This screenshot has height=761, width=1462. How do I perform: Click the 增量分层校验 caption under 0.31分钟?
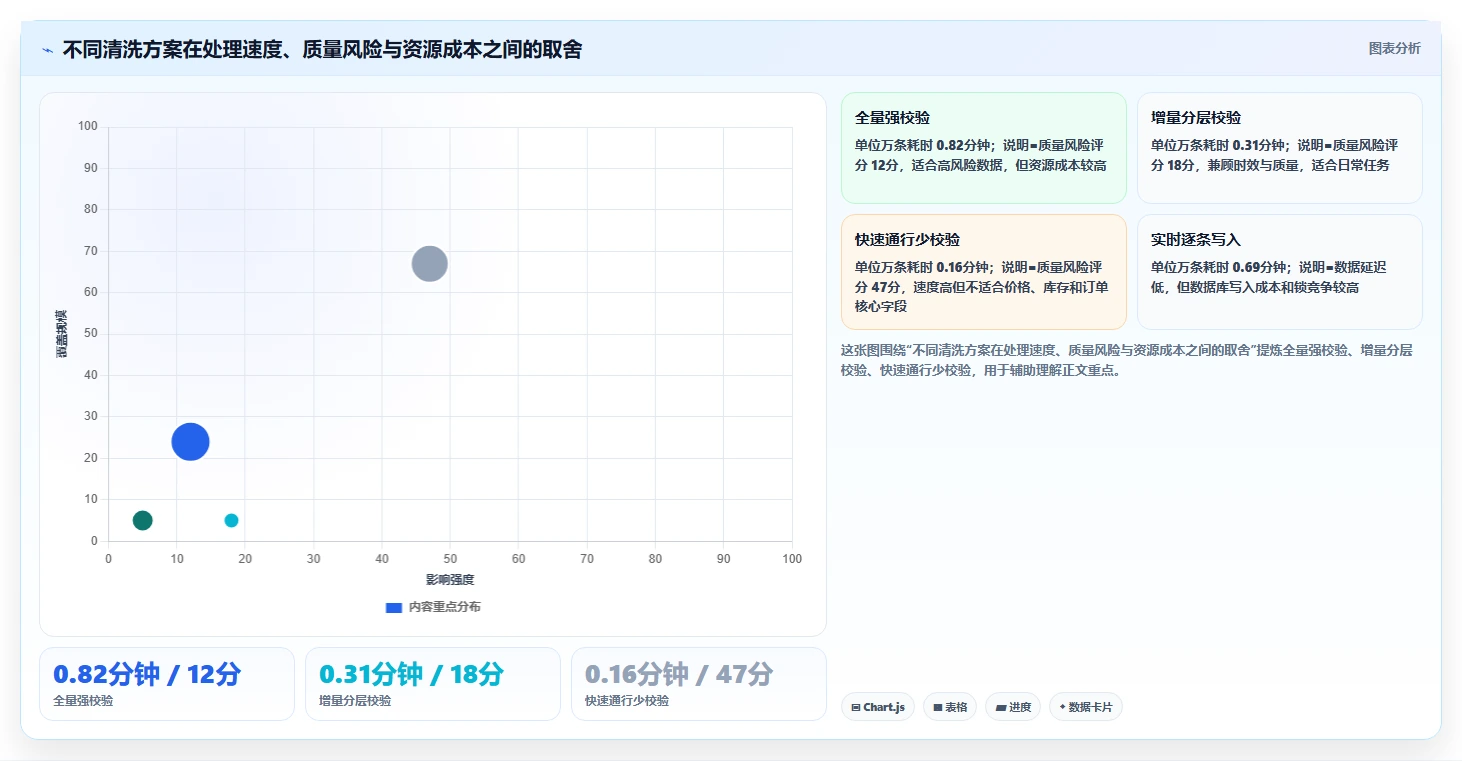click(355, 701)
